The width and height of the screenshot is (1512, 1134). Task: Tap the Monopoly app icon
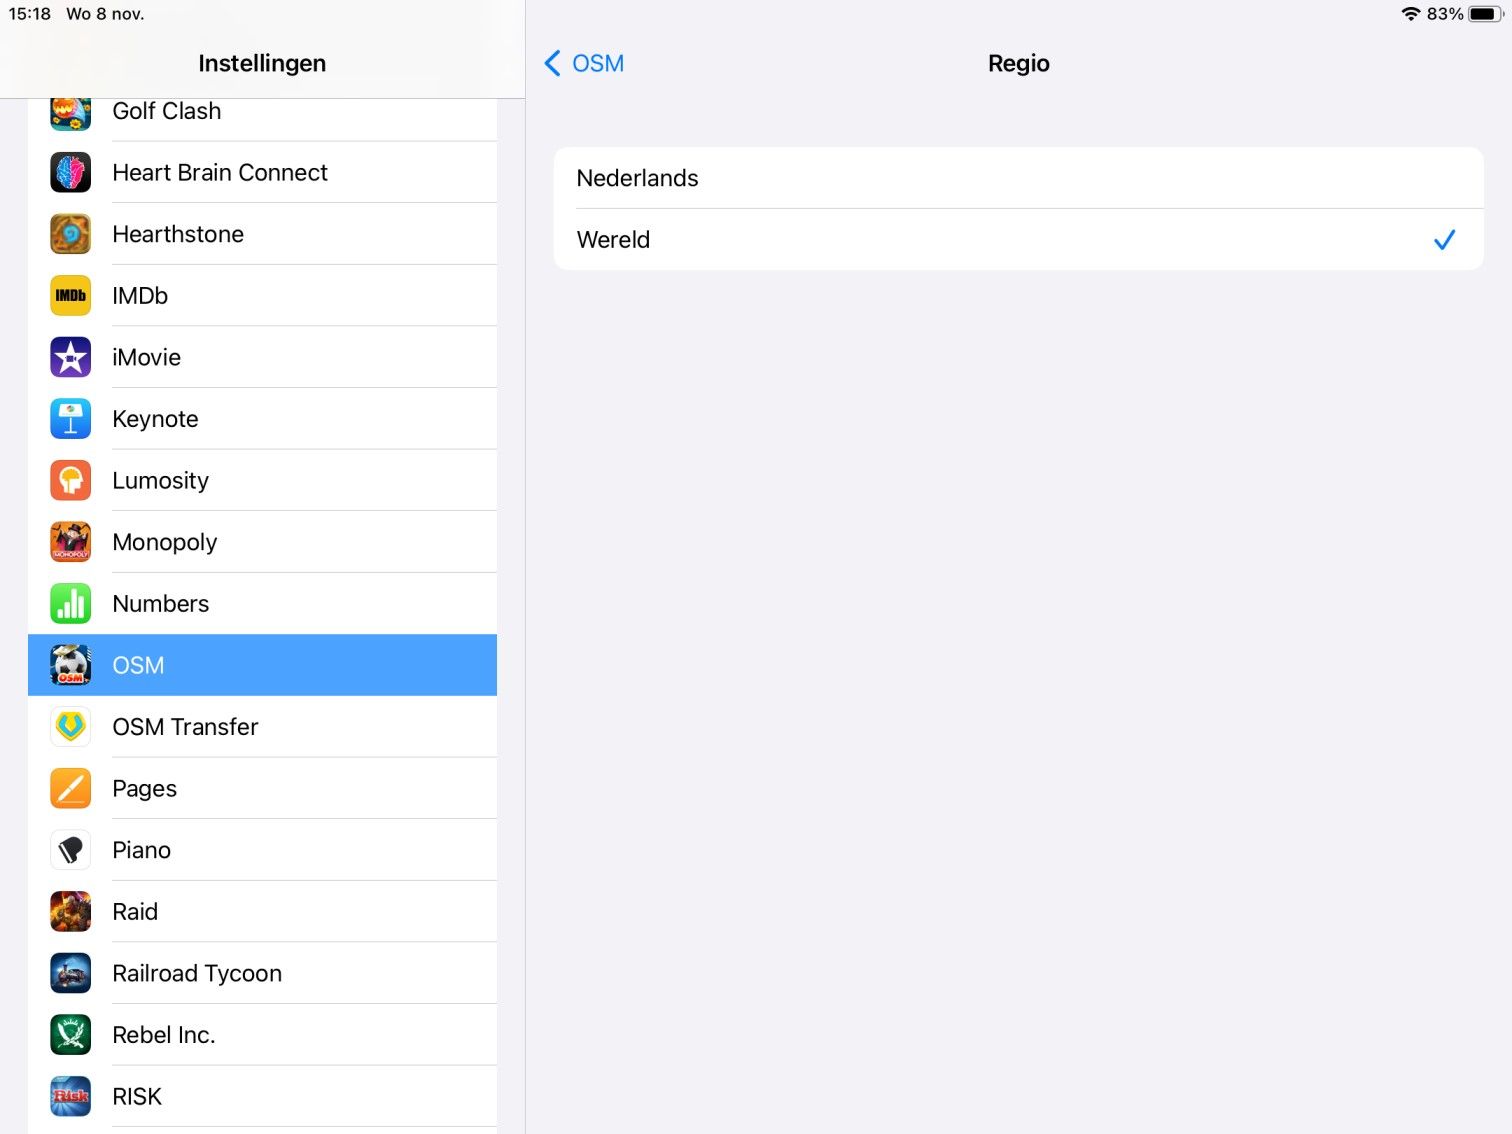71,542
